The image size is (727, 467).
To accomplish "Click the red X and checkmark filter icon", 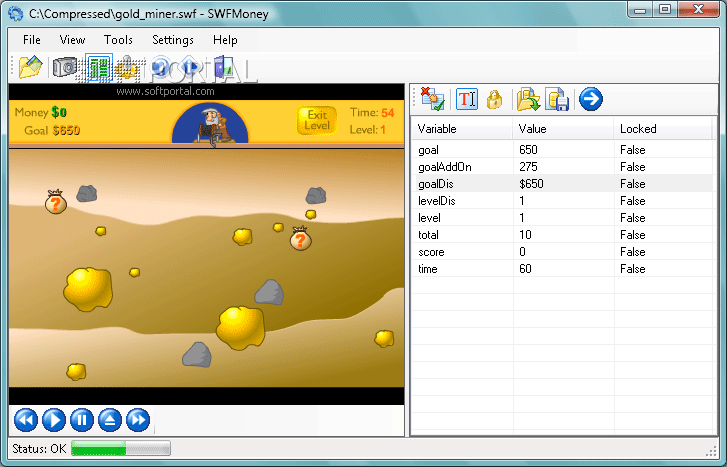I will click(x=432, y=99).
